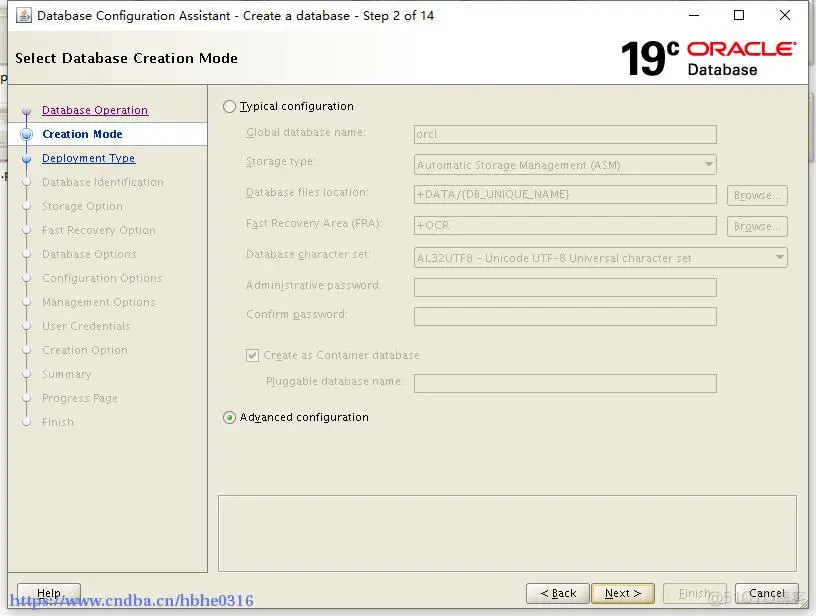Click the Back button
The width and height of the screenshot is (816, 616).
558,593
